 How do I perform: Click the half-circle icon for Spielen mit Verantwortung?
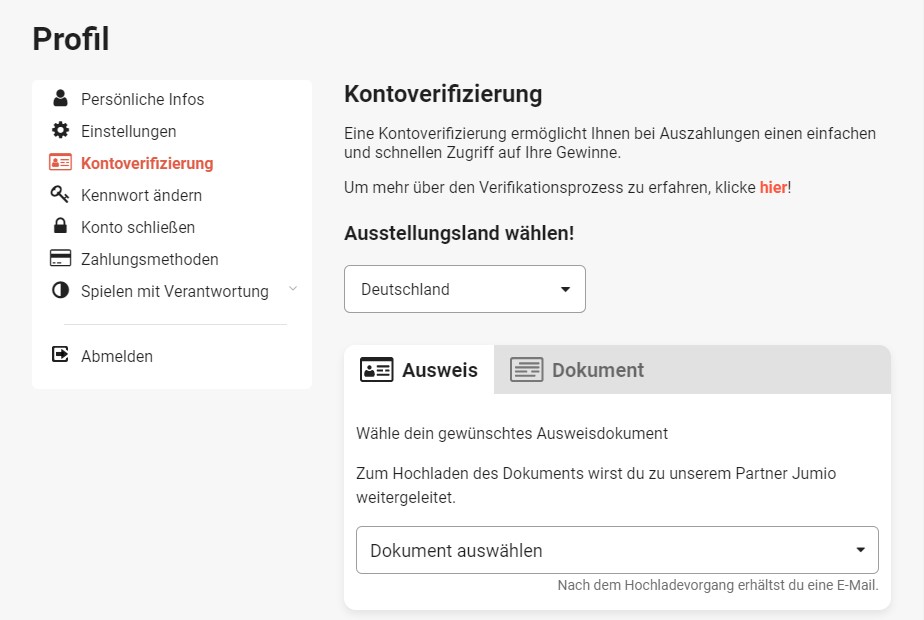click(60, 290)
